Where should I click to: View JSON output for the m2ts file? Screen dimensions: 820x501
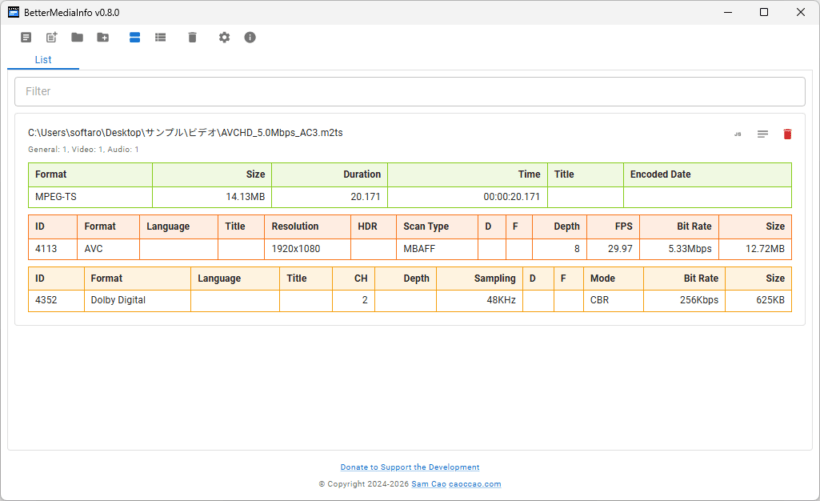(737, 134)
